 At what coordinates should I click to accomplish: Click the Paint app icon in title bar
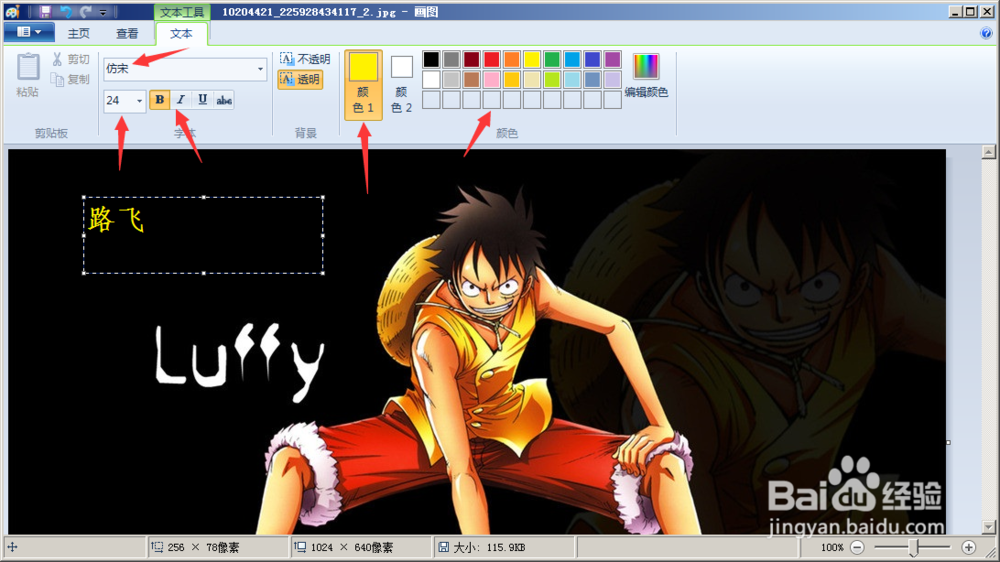coord(13,11)
